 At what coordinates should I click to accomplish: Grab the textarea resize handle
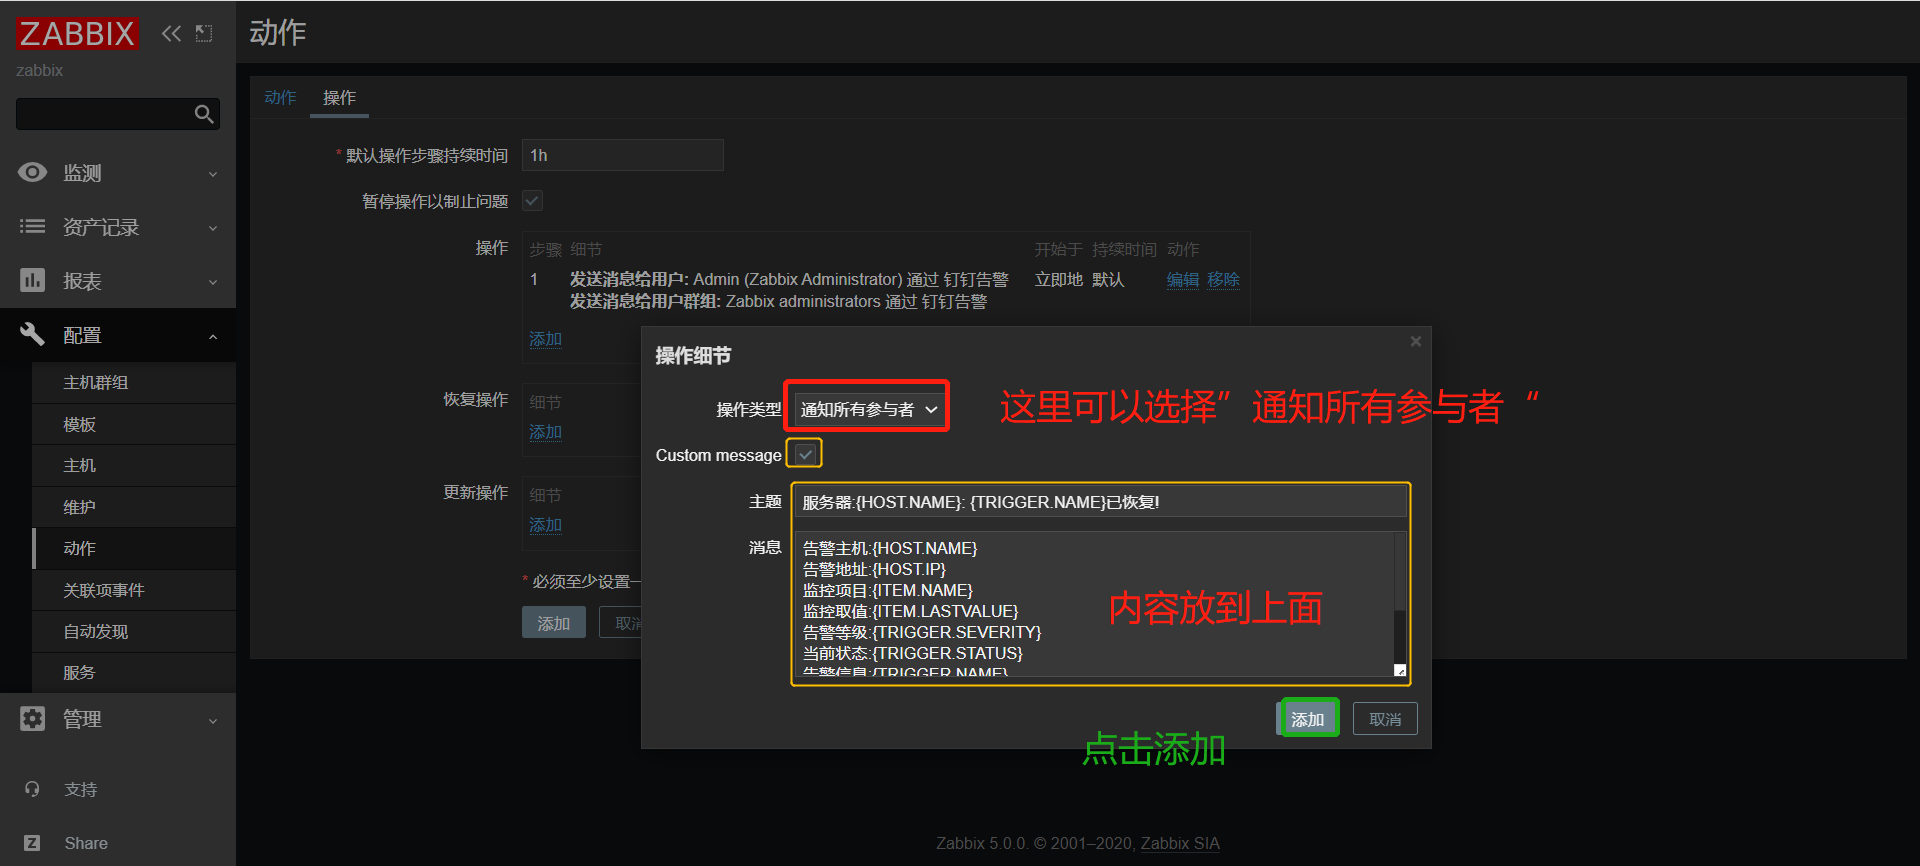coord(1400,670)
